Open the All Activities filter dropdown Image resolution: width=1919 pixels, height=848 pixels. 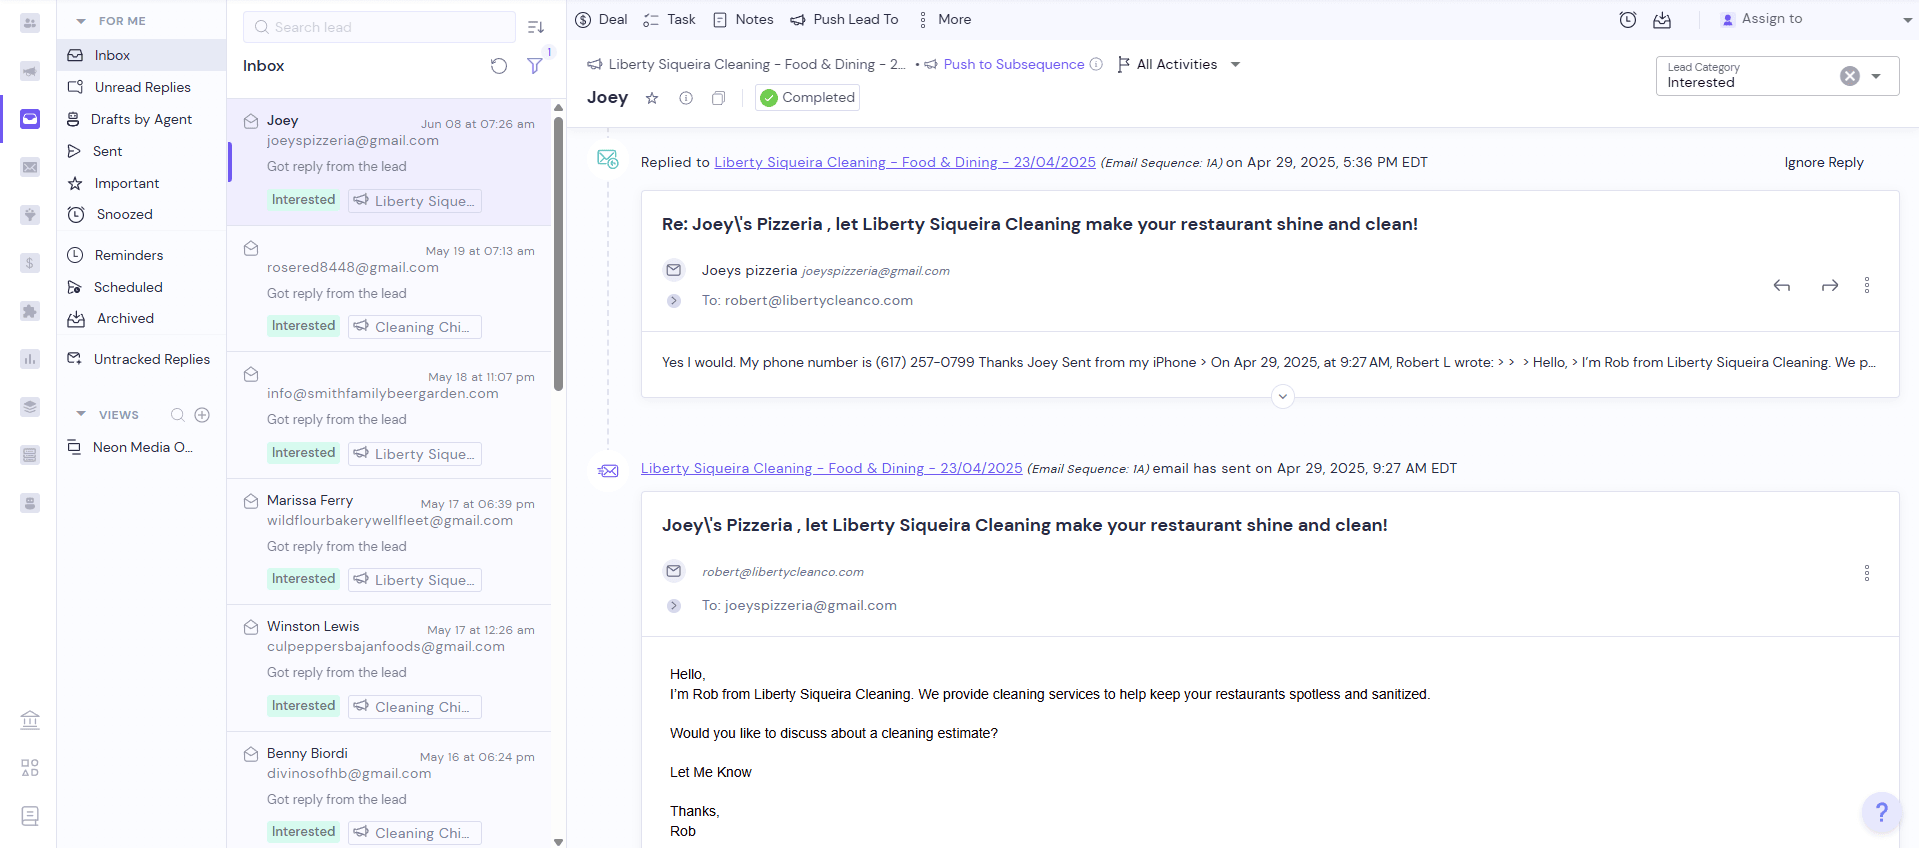click(x=1178, y=64)
